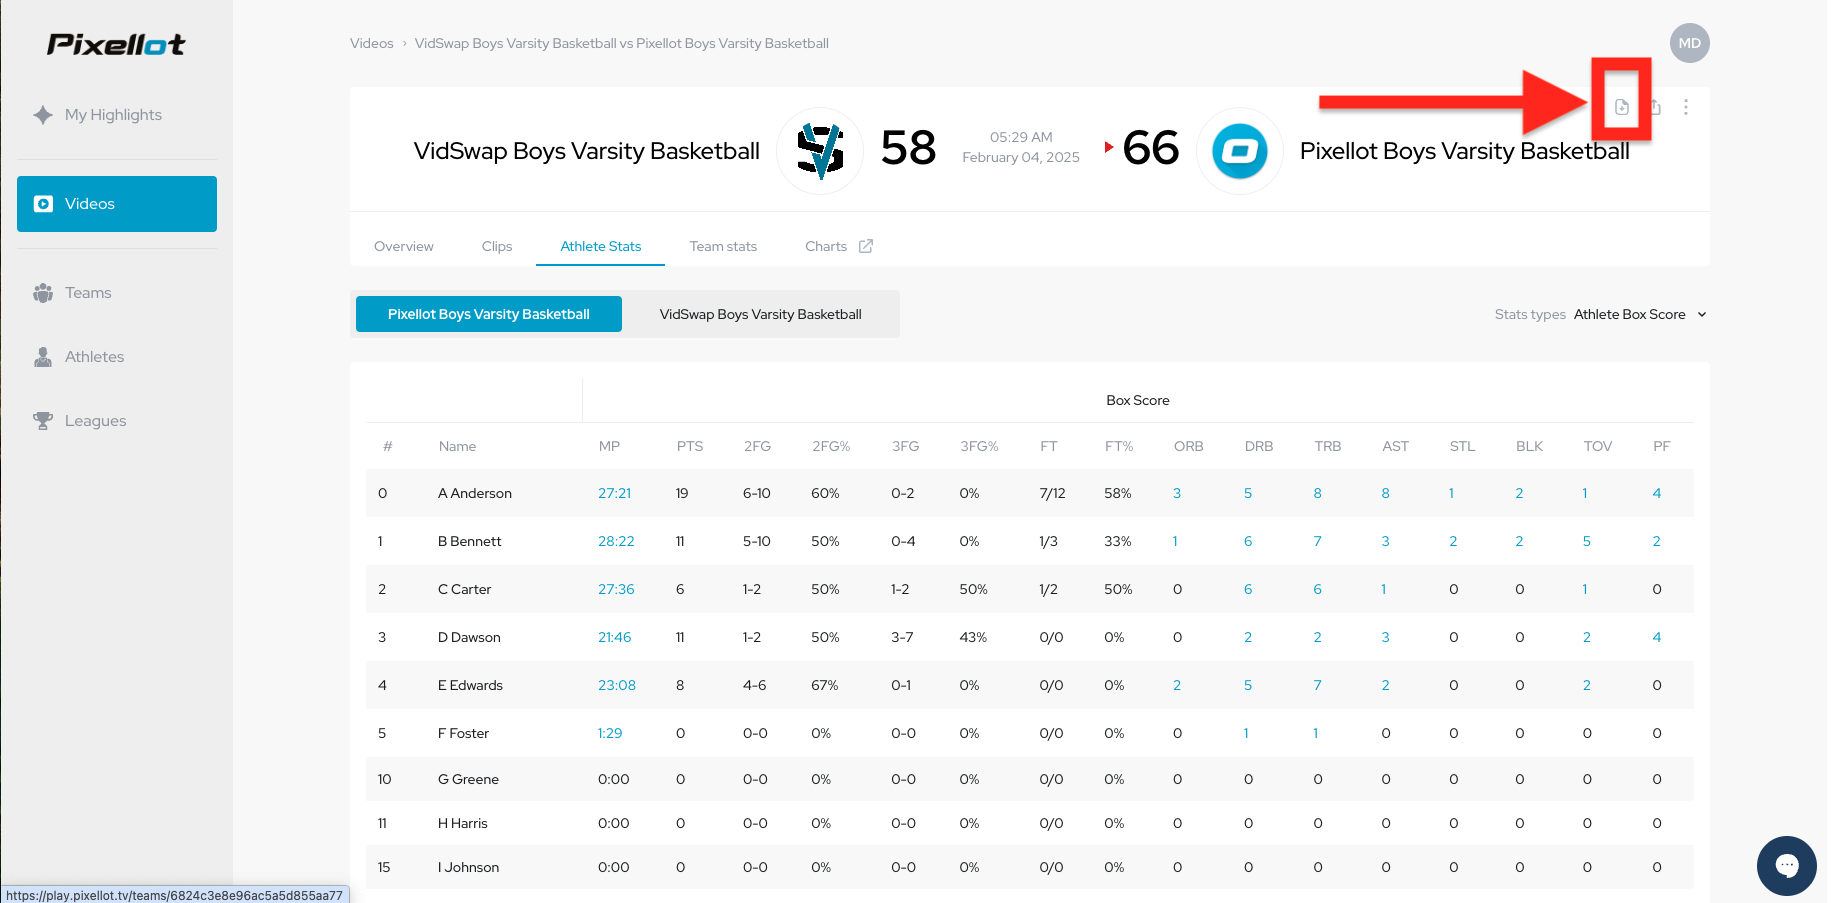Screen dimensions: 1840x903
Task: Open the Team stats tab
Action: pos(723,246)
